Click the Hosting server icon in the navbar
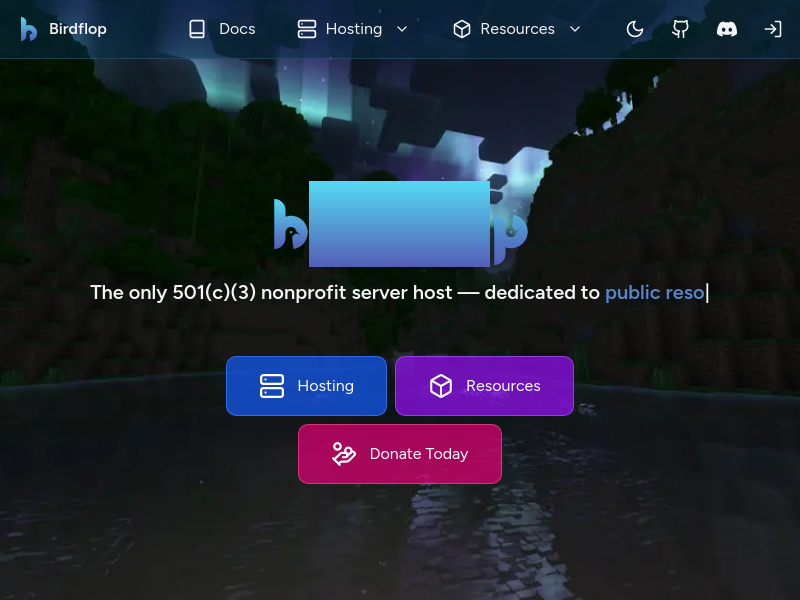This screenshot has width=800, height=600. coord(307,29)
